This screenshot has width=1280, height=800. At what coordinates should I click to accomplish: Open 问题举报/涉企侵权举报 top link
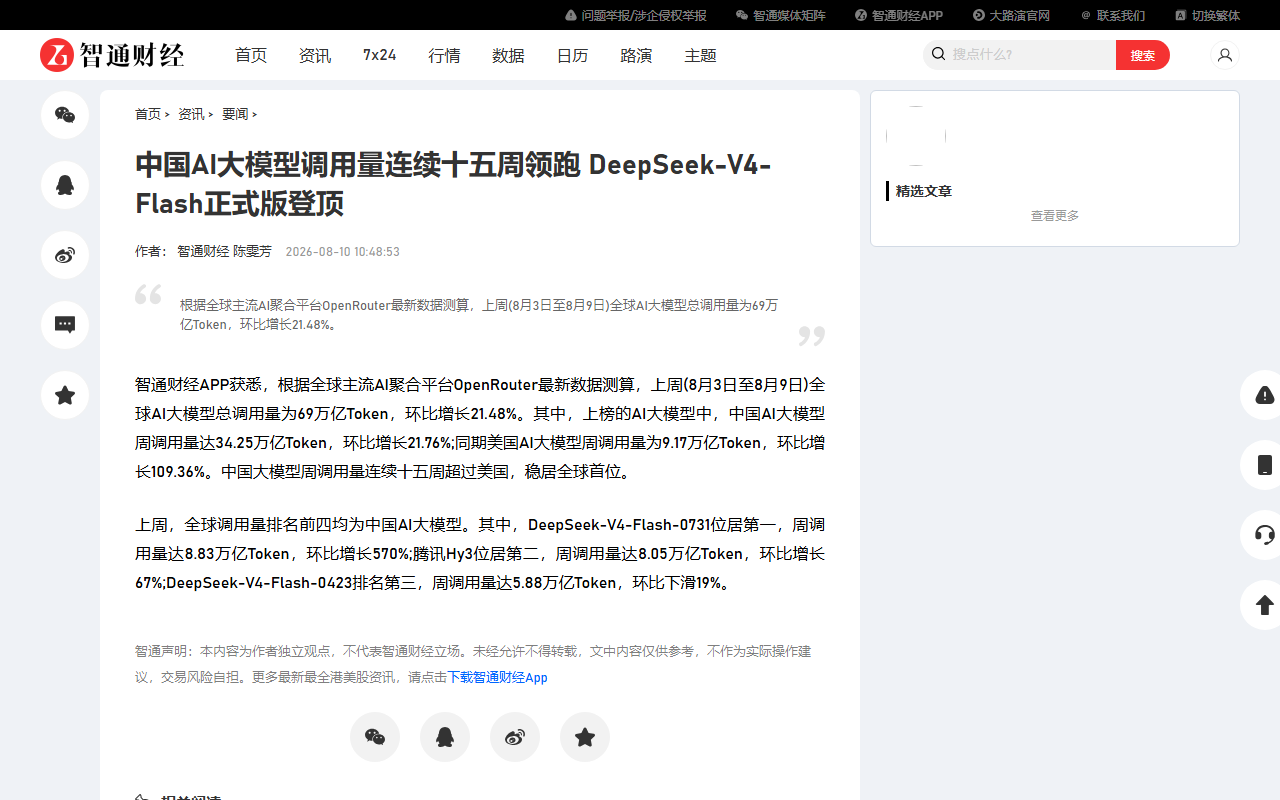click(x=636, y=15)
